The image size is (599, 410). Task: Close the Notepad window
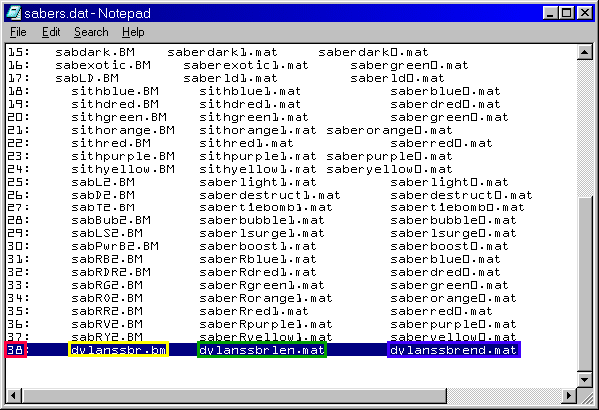[585, 13]
